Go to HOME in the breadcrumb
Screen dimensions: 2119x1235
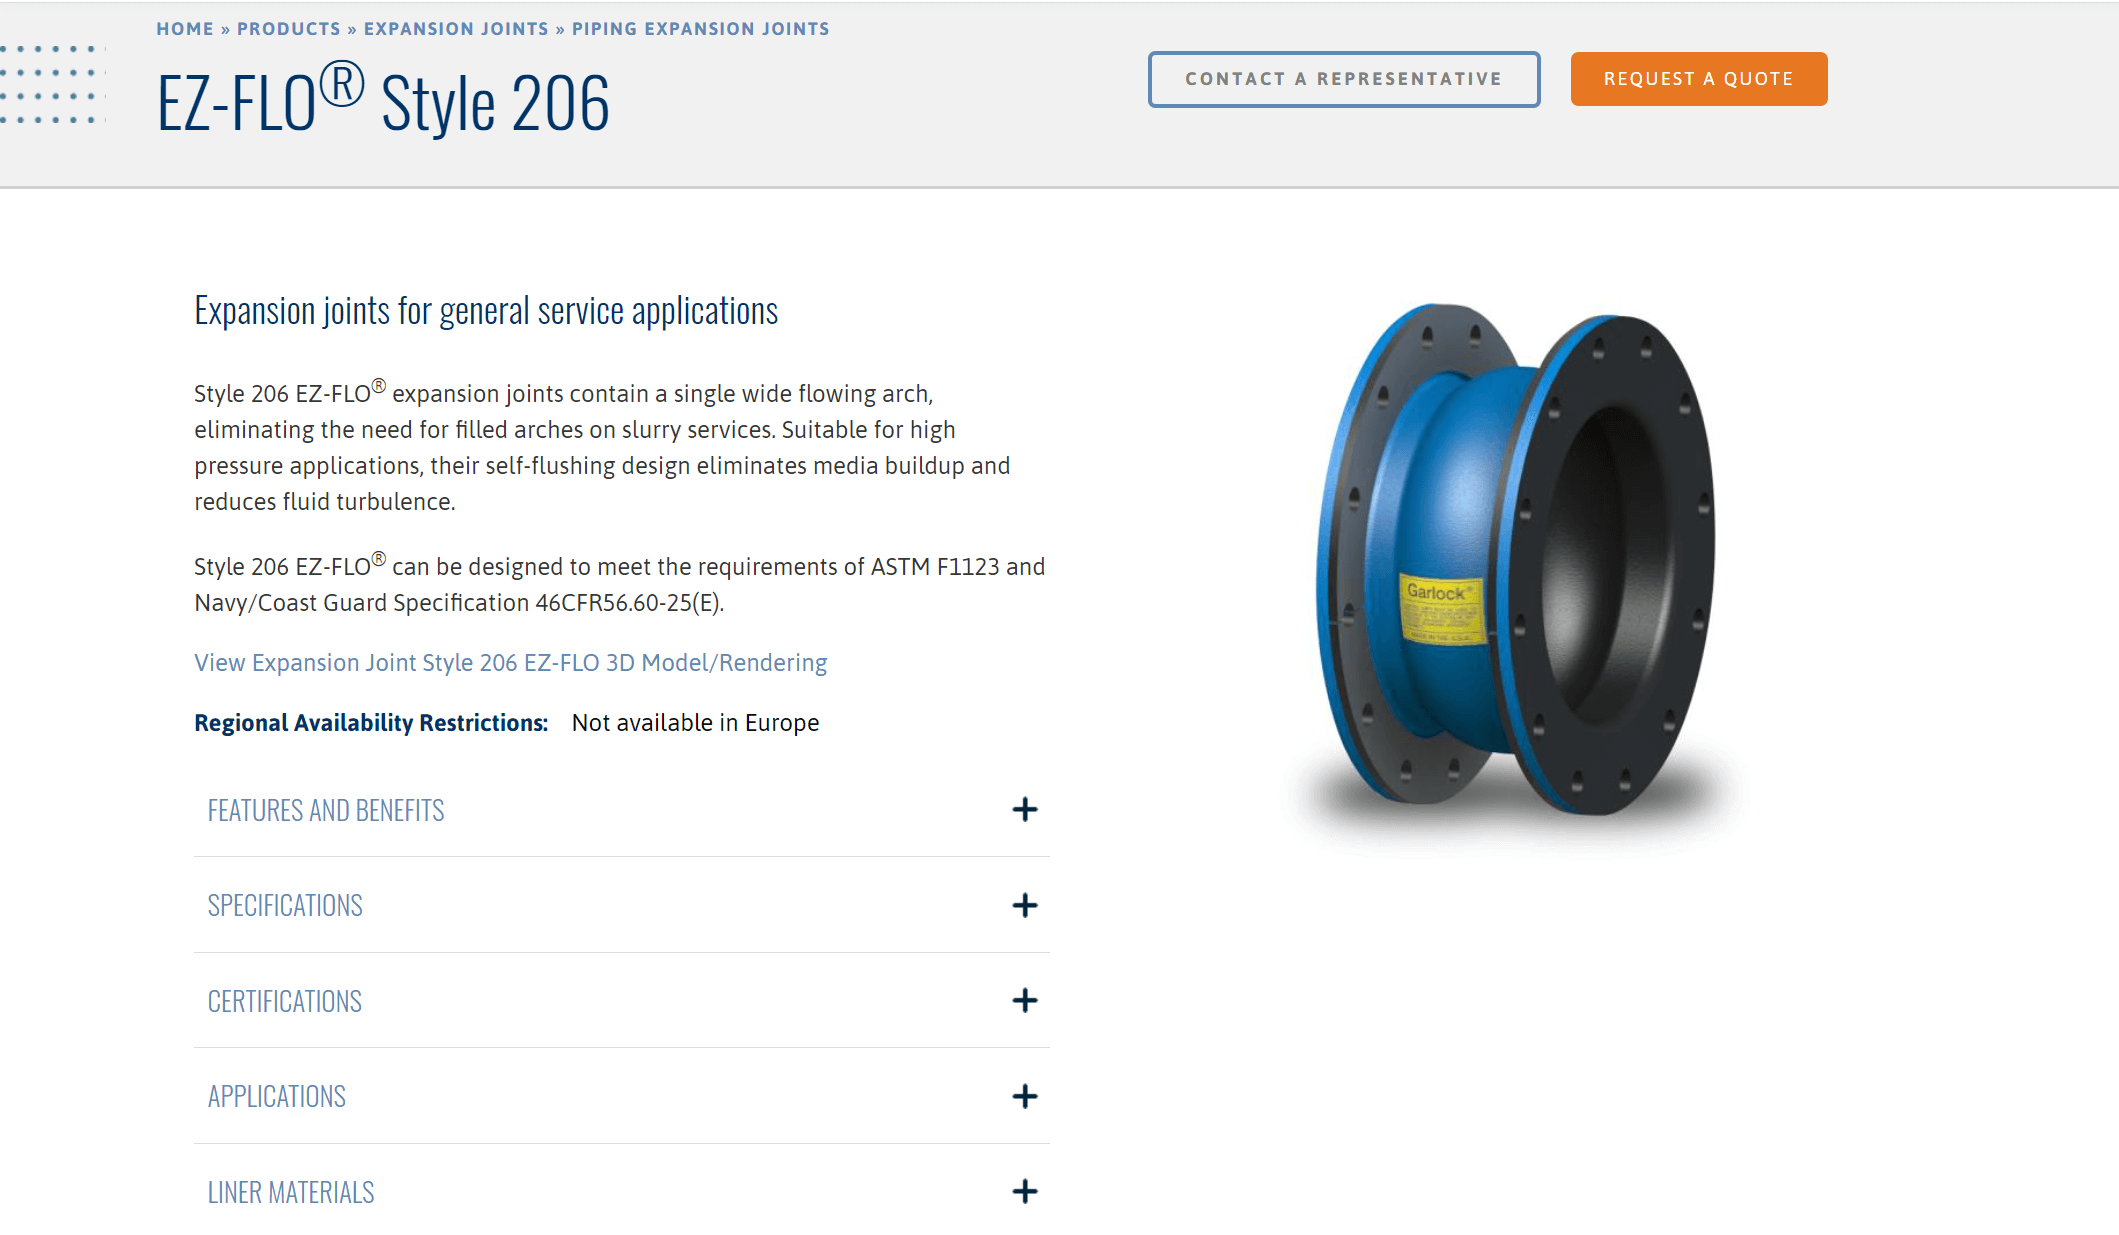click(x=185, y=29)
